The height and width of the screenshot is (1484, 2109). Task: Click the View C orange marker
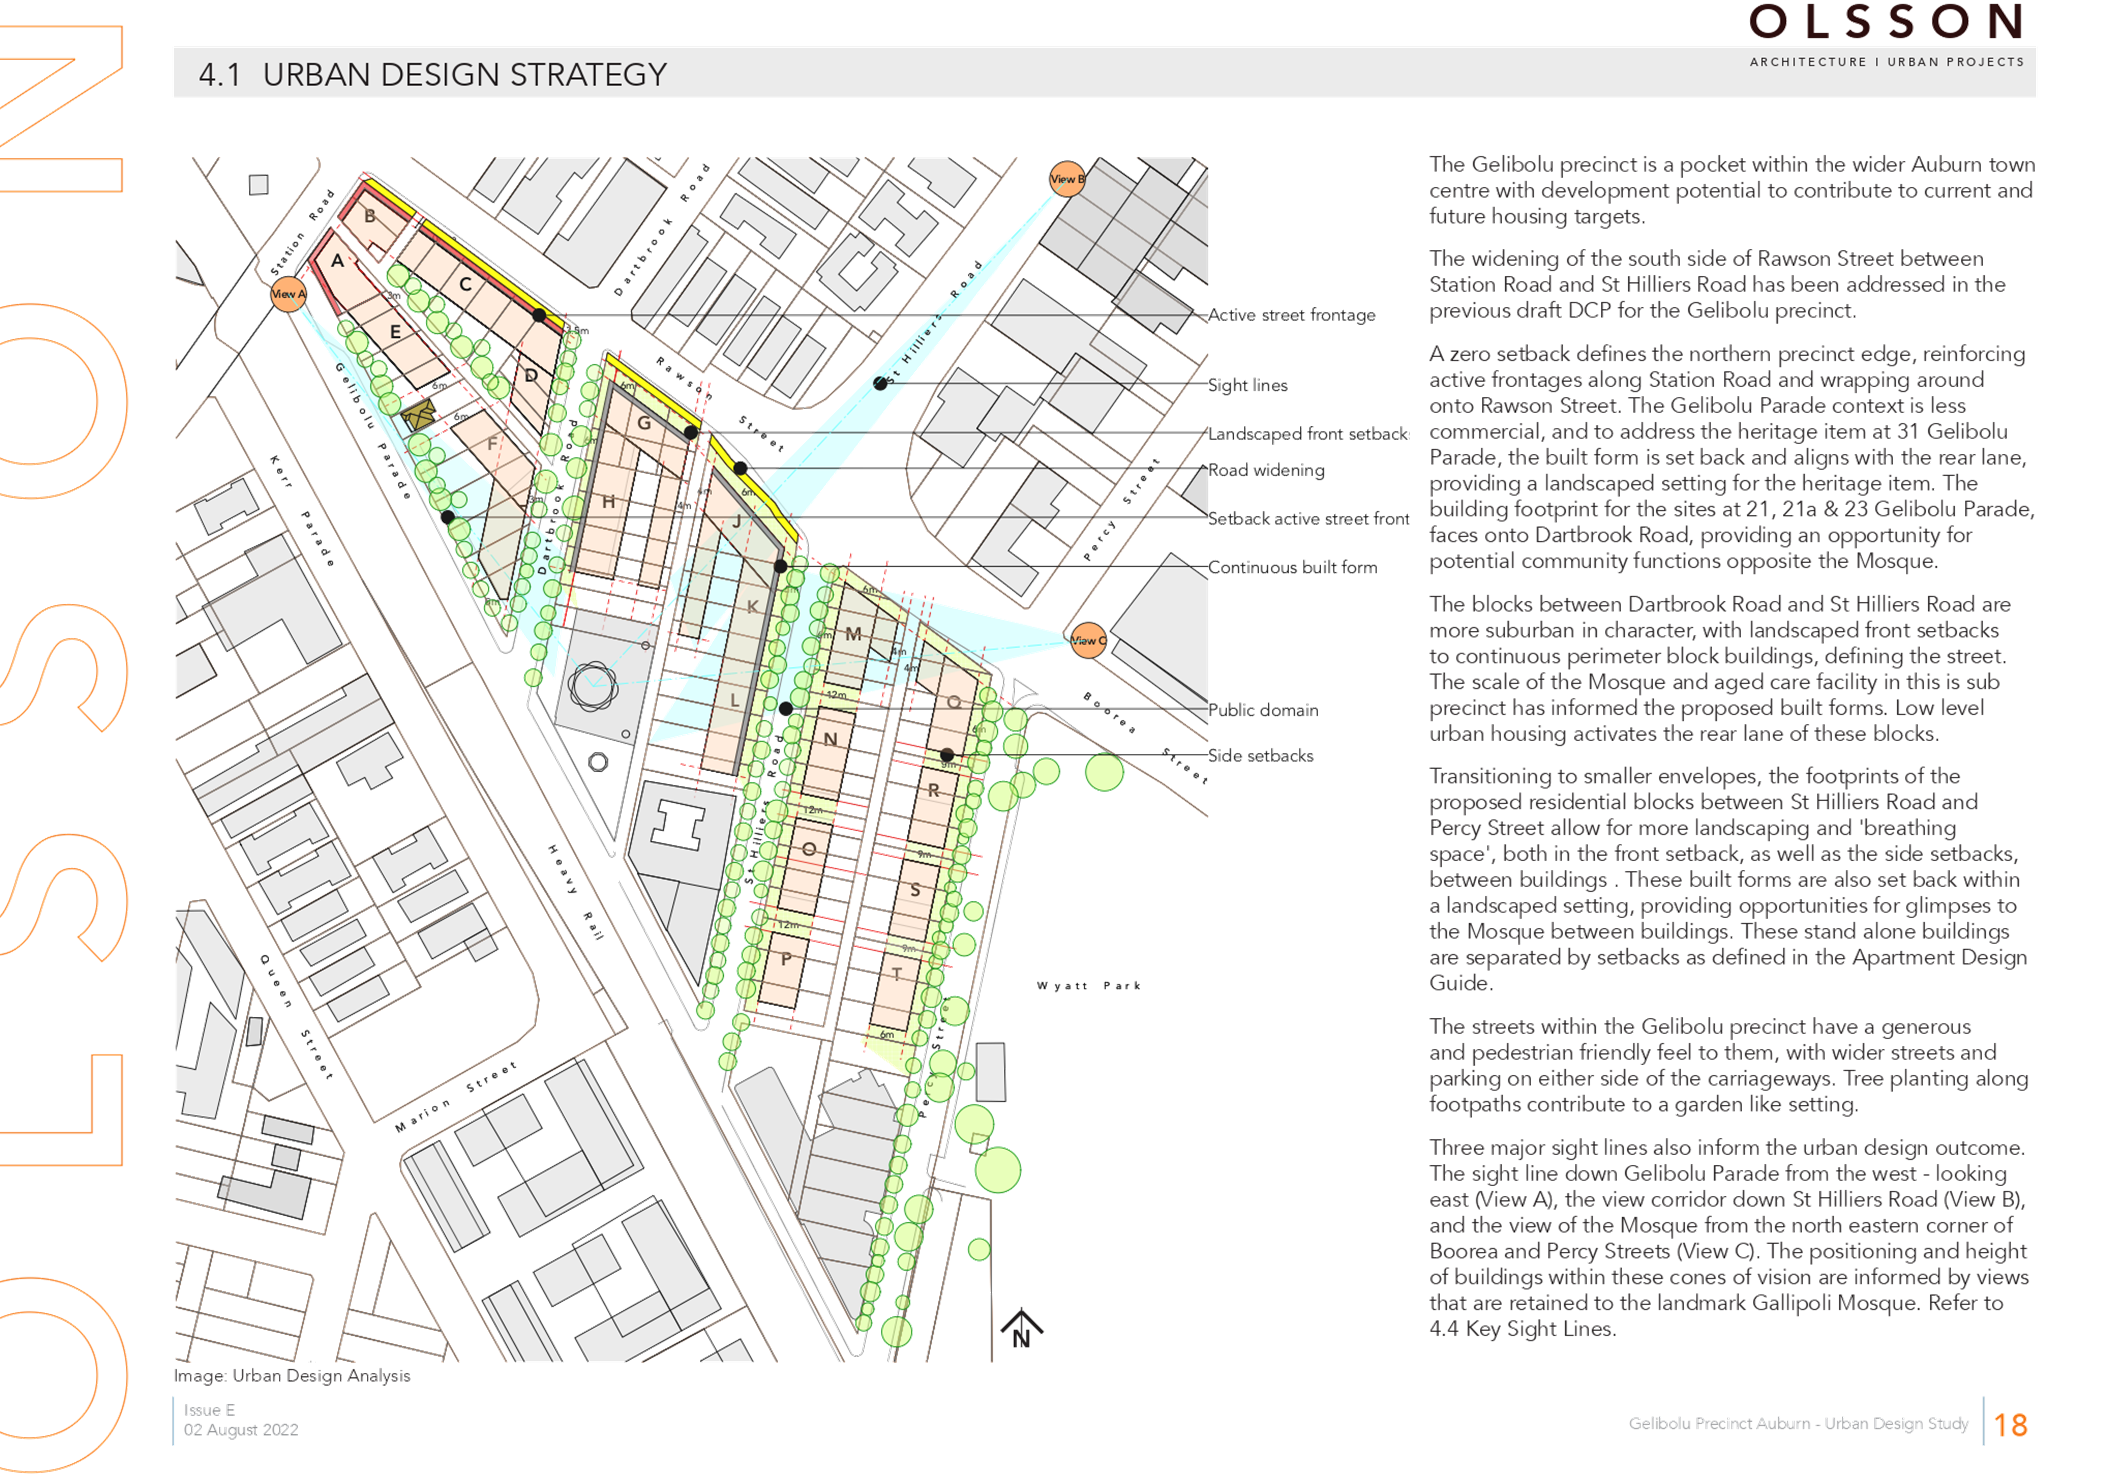point(1088,640)
